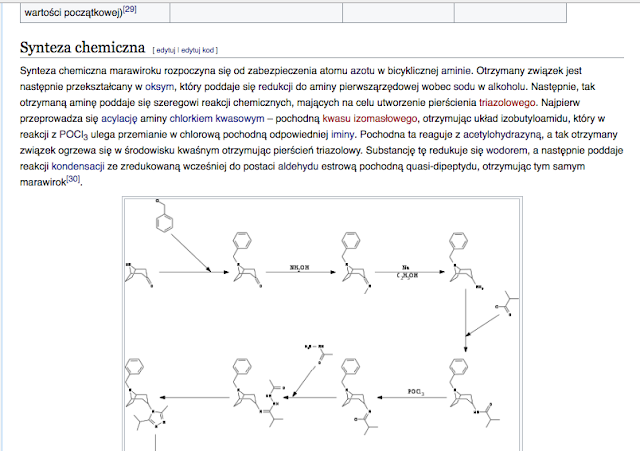Viewport: 640px width, 451px height.
Task: Click the 'Synteza chemiczna' section heading
Action: click(82, 47)
